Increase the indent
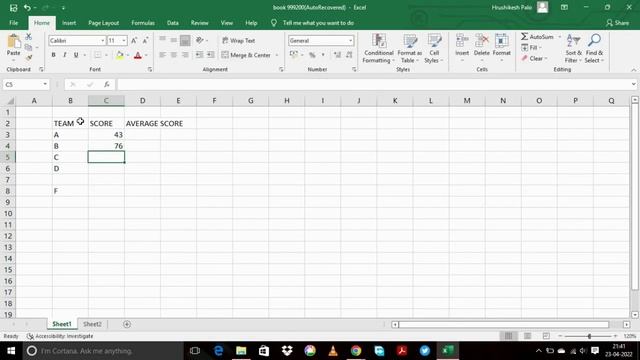 click(x=211, y=55)
